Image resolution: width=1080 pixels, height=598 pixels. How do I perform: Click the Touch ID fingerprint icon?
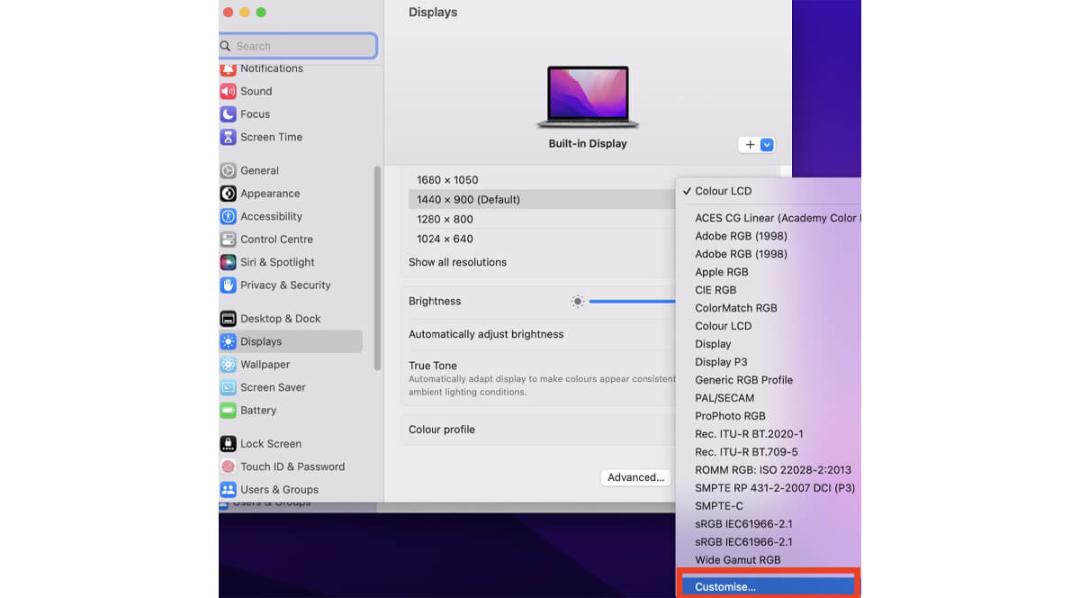pyautogui.click(x=228, y=466)
